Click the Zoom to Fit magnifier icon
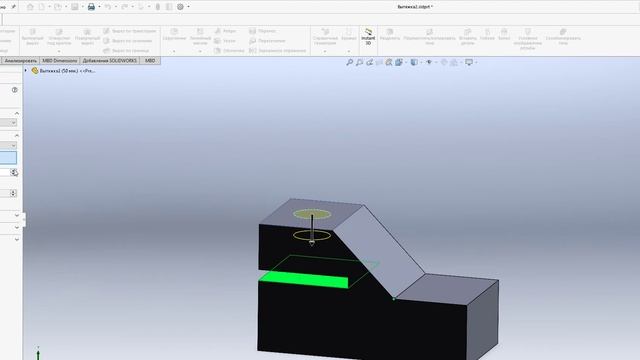 point(350,62)
